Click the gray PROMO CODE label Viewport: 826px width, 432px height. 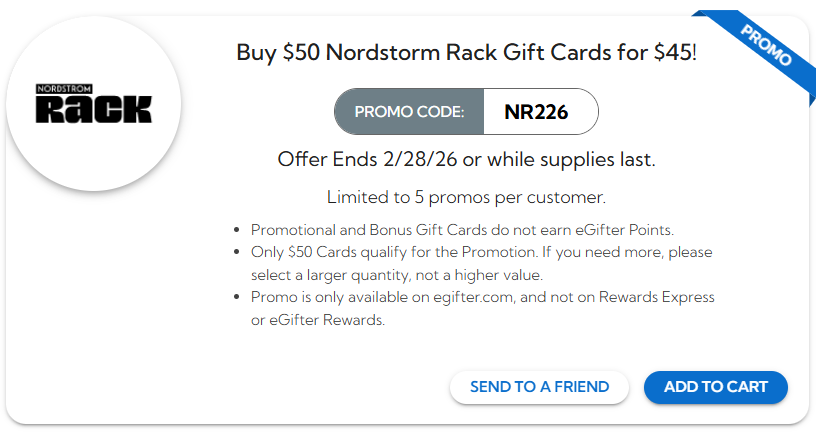click(x=409, y=112)
